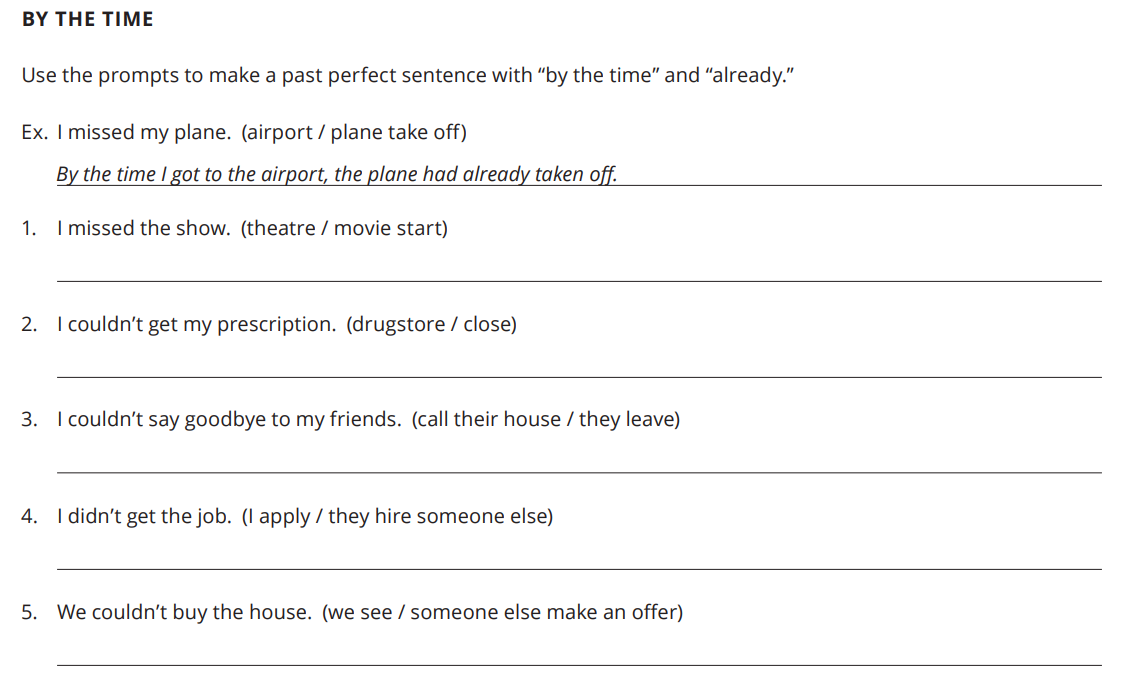Click the hint "(we see / someone else make an offer)"
1134x677 pixels.
pyautogui.click(x=503, y=613)
